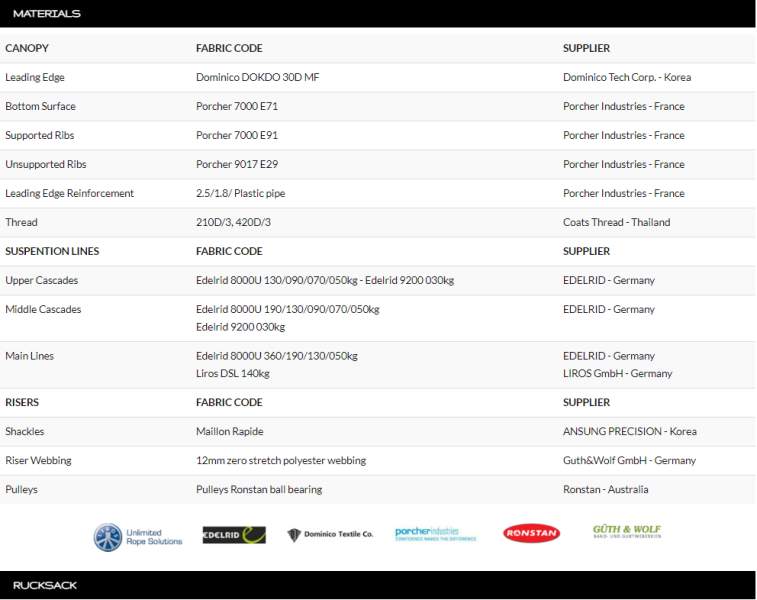Select the 'Shackles' row label

(25, 431)
